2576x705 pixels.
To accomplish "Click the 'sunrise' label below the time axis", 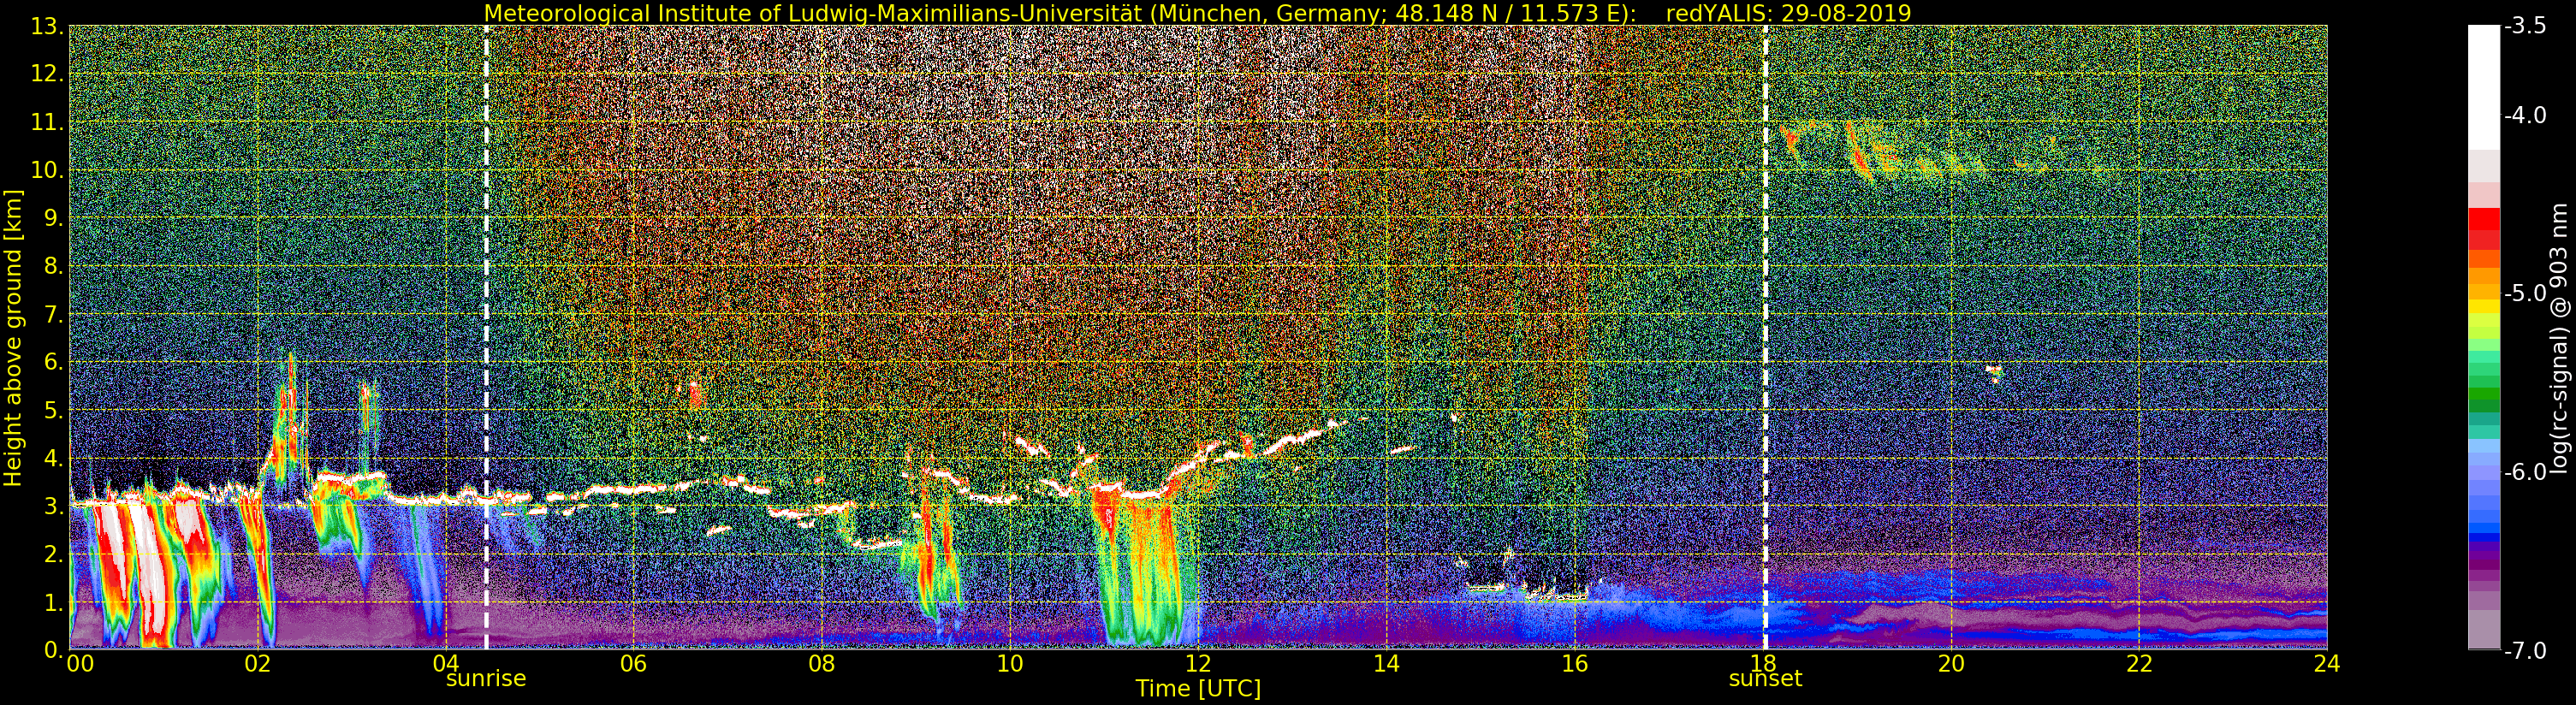I will (x=486, y=679).
